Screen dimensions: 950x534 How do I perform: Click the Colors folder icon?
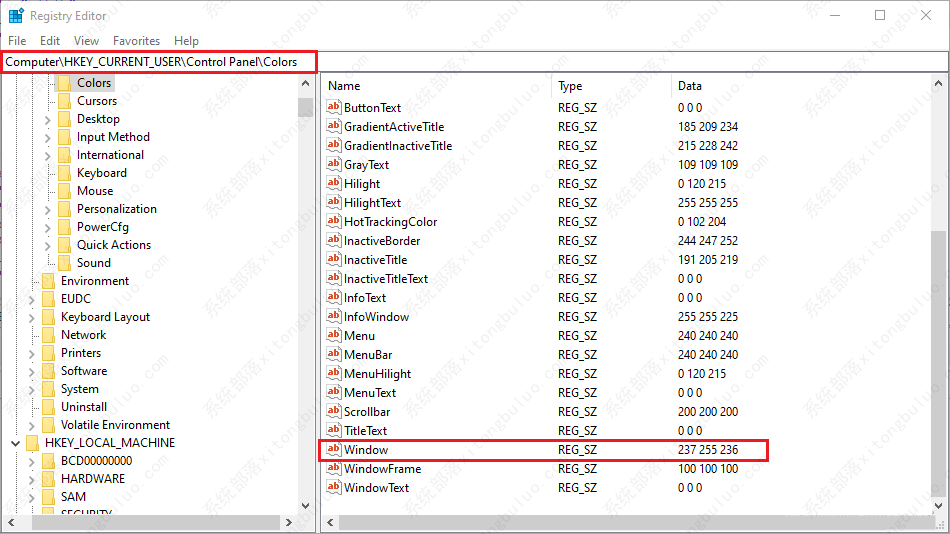pyautogui.click(x=64, y=83)
